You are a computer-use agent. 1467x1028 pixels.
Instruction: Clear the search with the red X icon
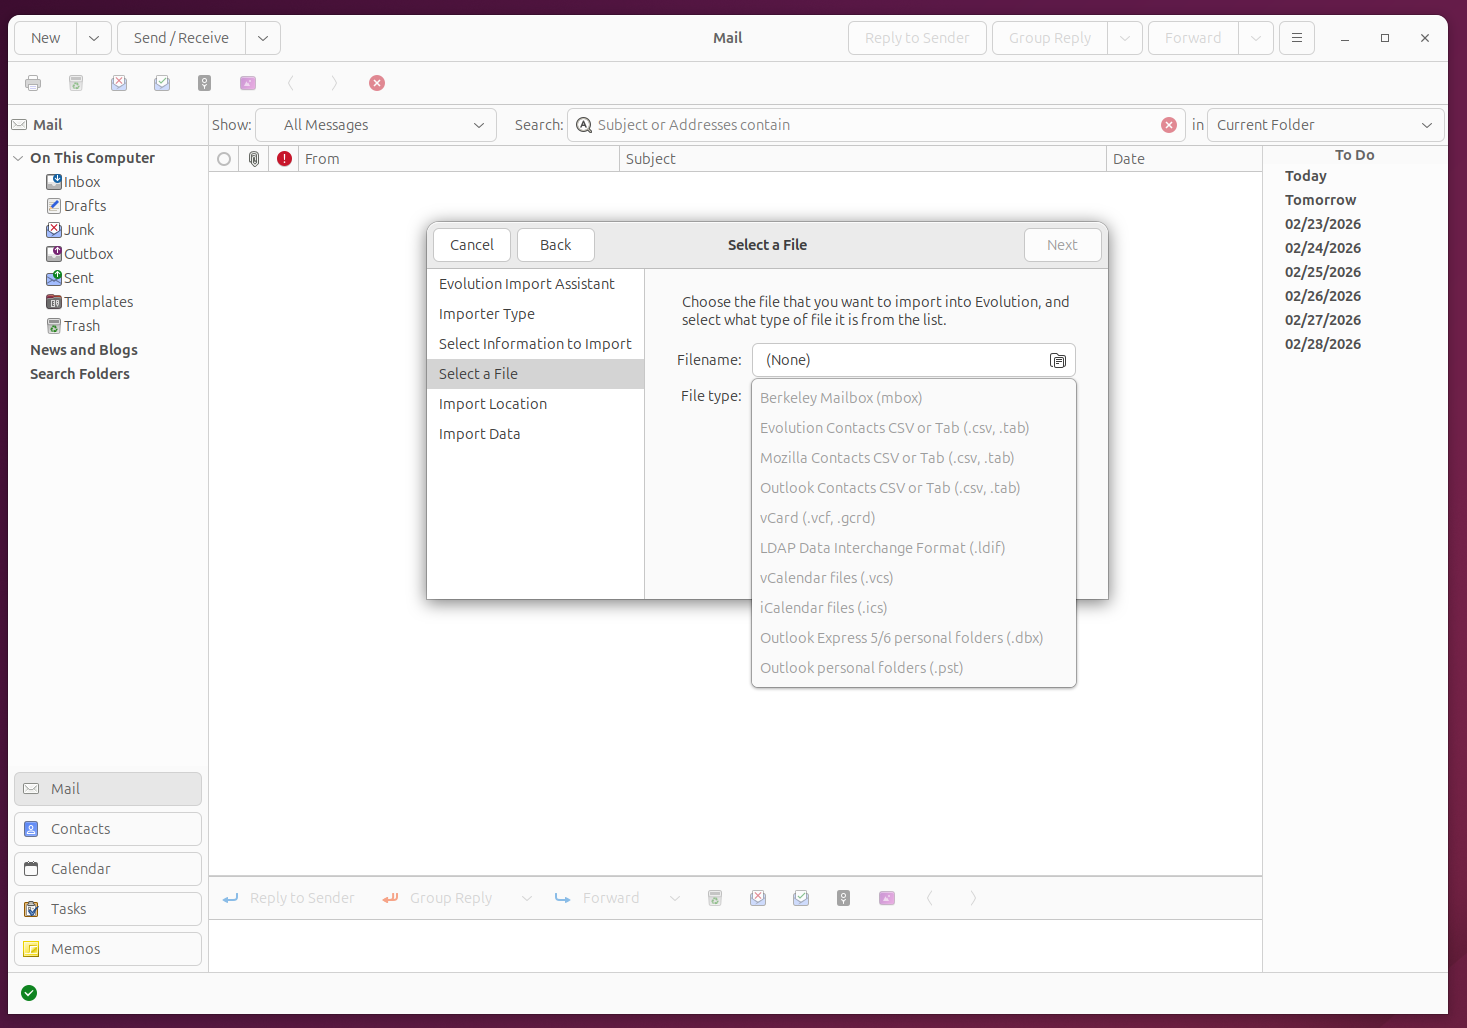point(1169,125)
